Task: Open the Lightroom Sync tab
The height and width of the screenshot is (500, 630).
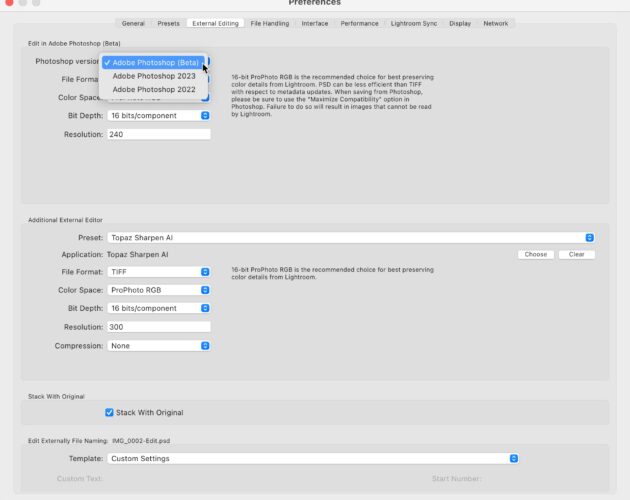Action: 414,23
